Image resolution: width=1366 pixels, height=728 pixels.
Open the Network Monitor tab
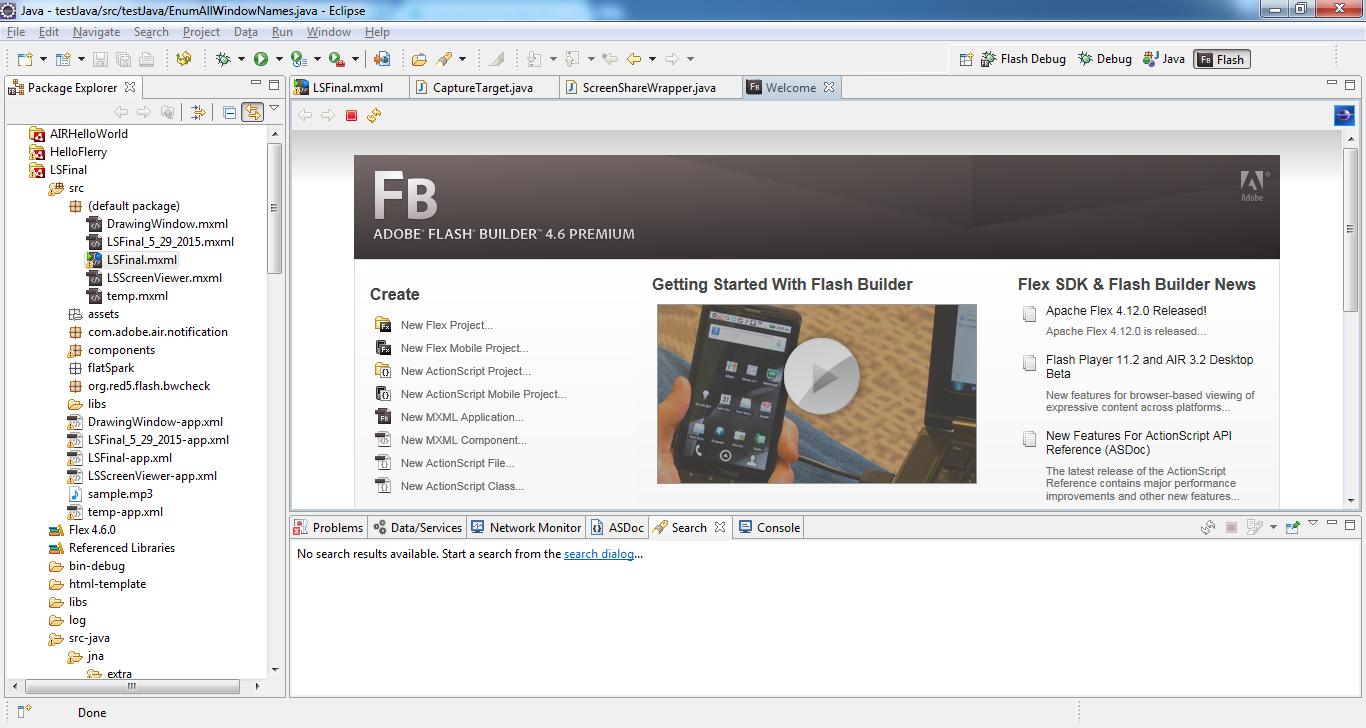525,528
